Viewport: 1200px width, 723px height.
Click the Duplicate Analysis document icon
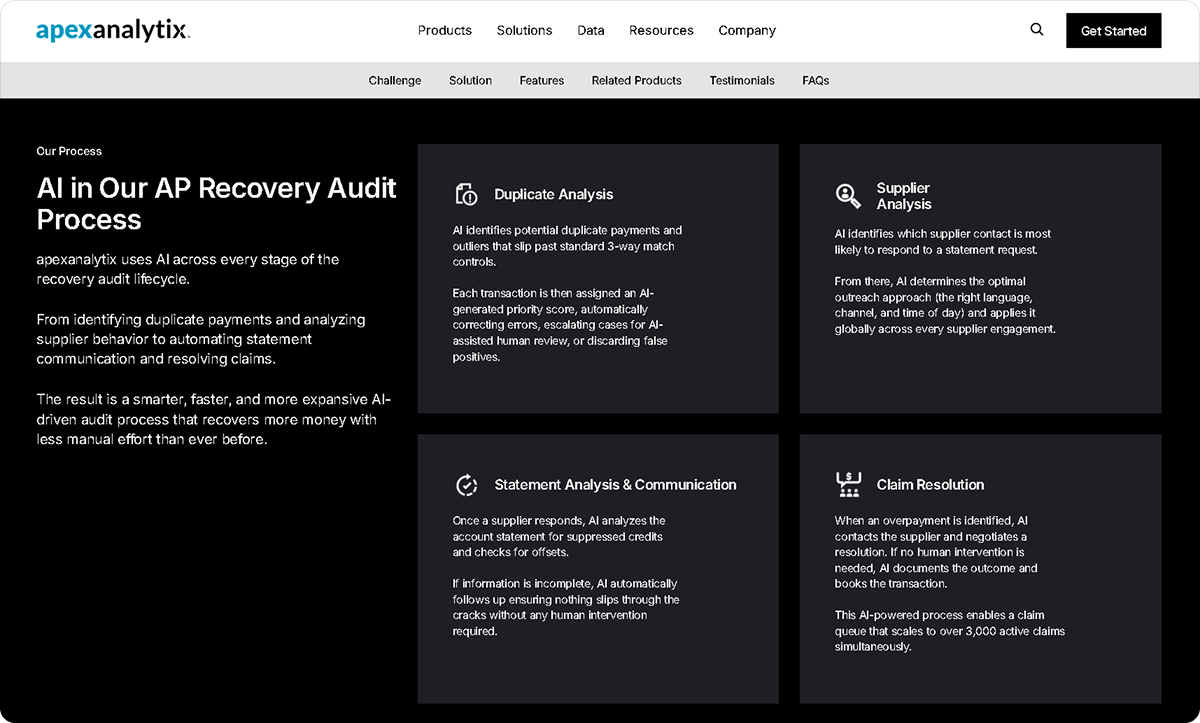tap(466, 194)
